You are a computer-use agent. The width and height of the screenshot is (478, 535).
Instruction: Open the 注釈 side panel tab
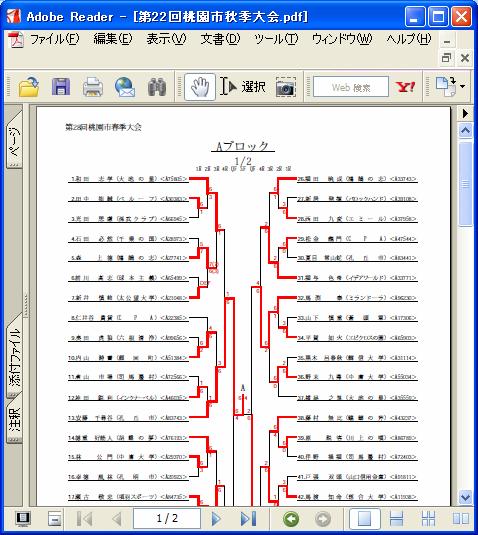(x=14, y=419)
